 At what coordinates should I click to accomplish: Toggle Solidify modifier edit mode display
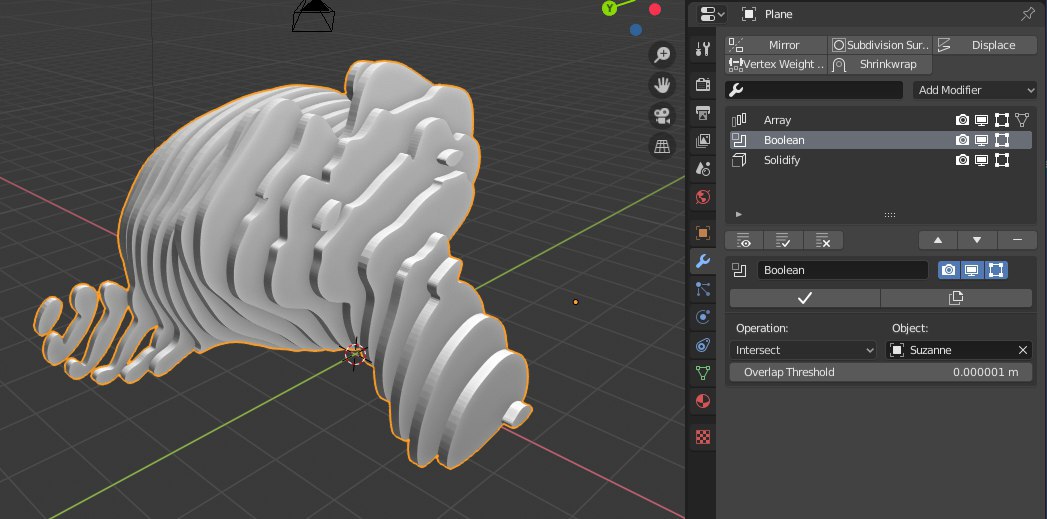[1002, 160]
